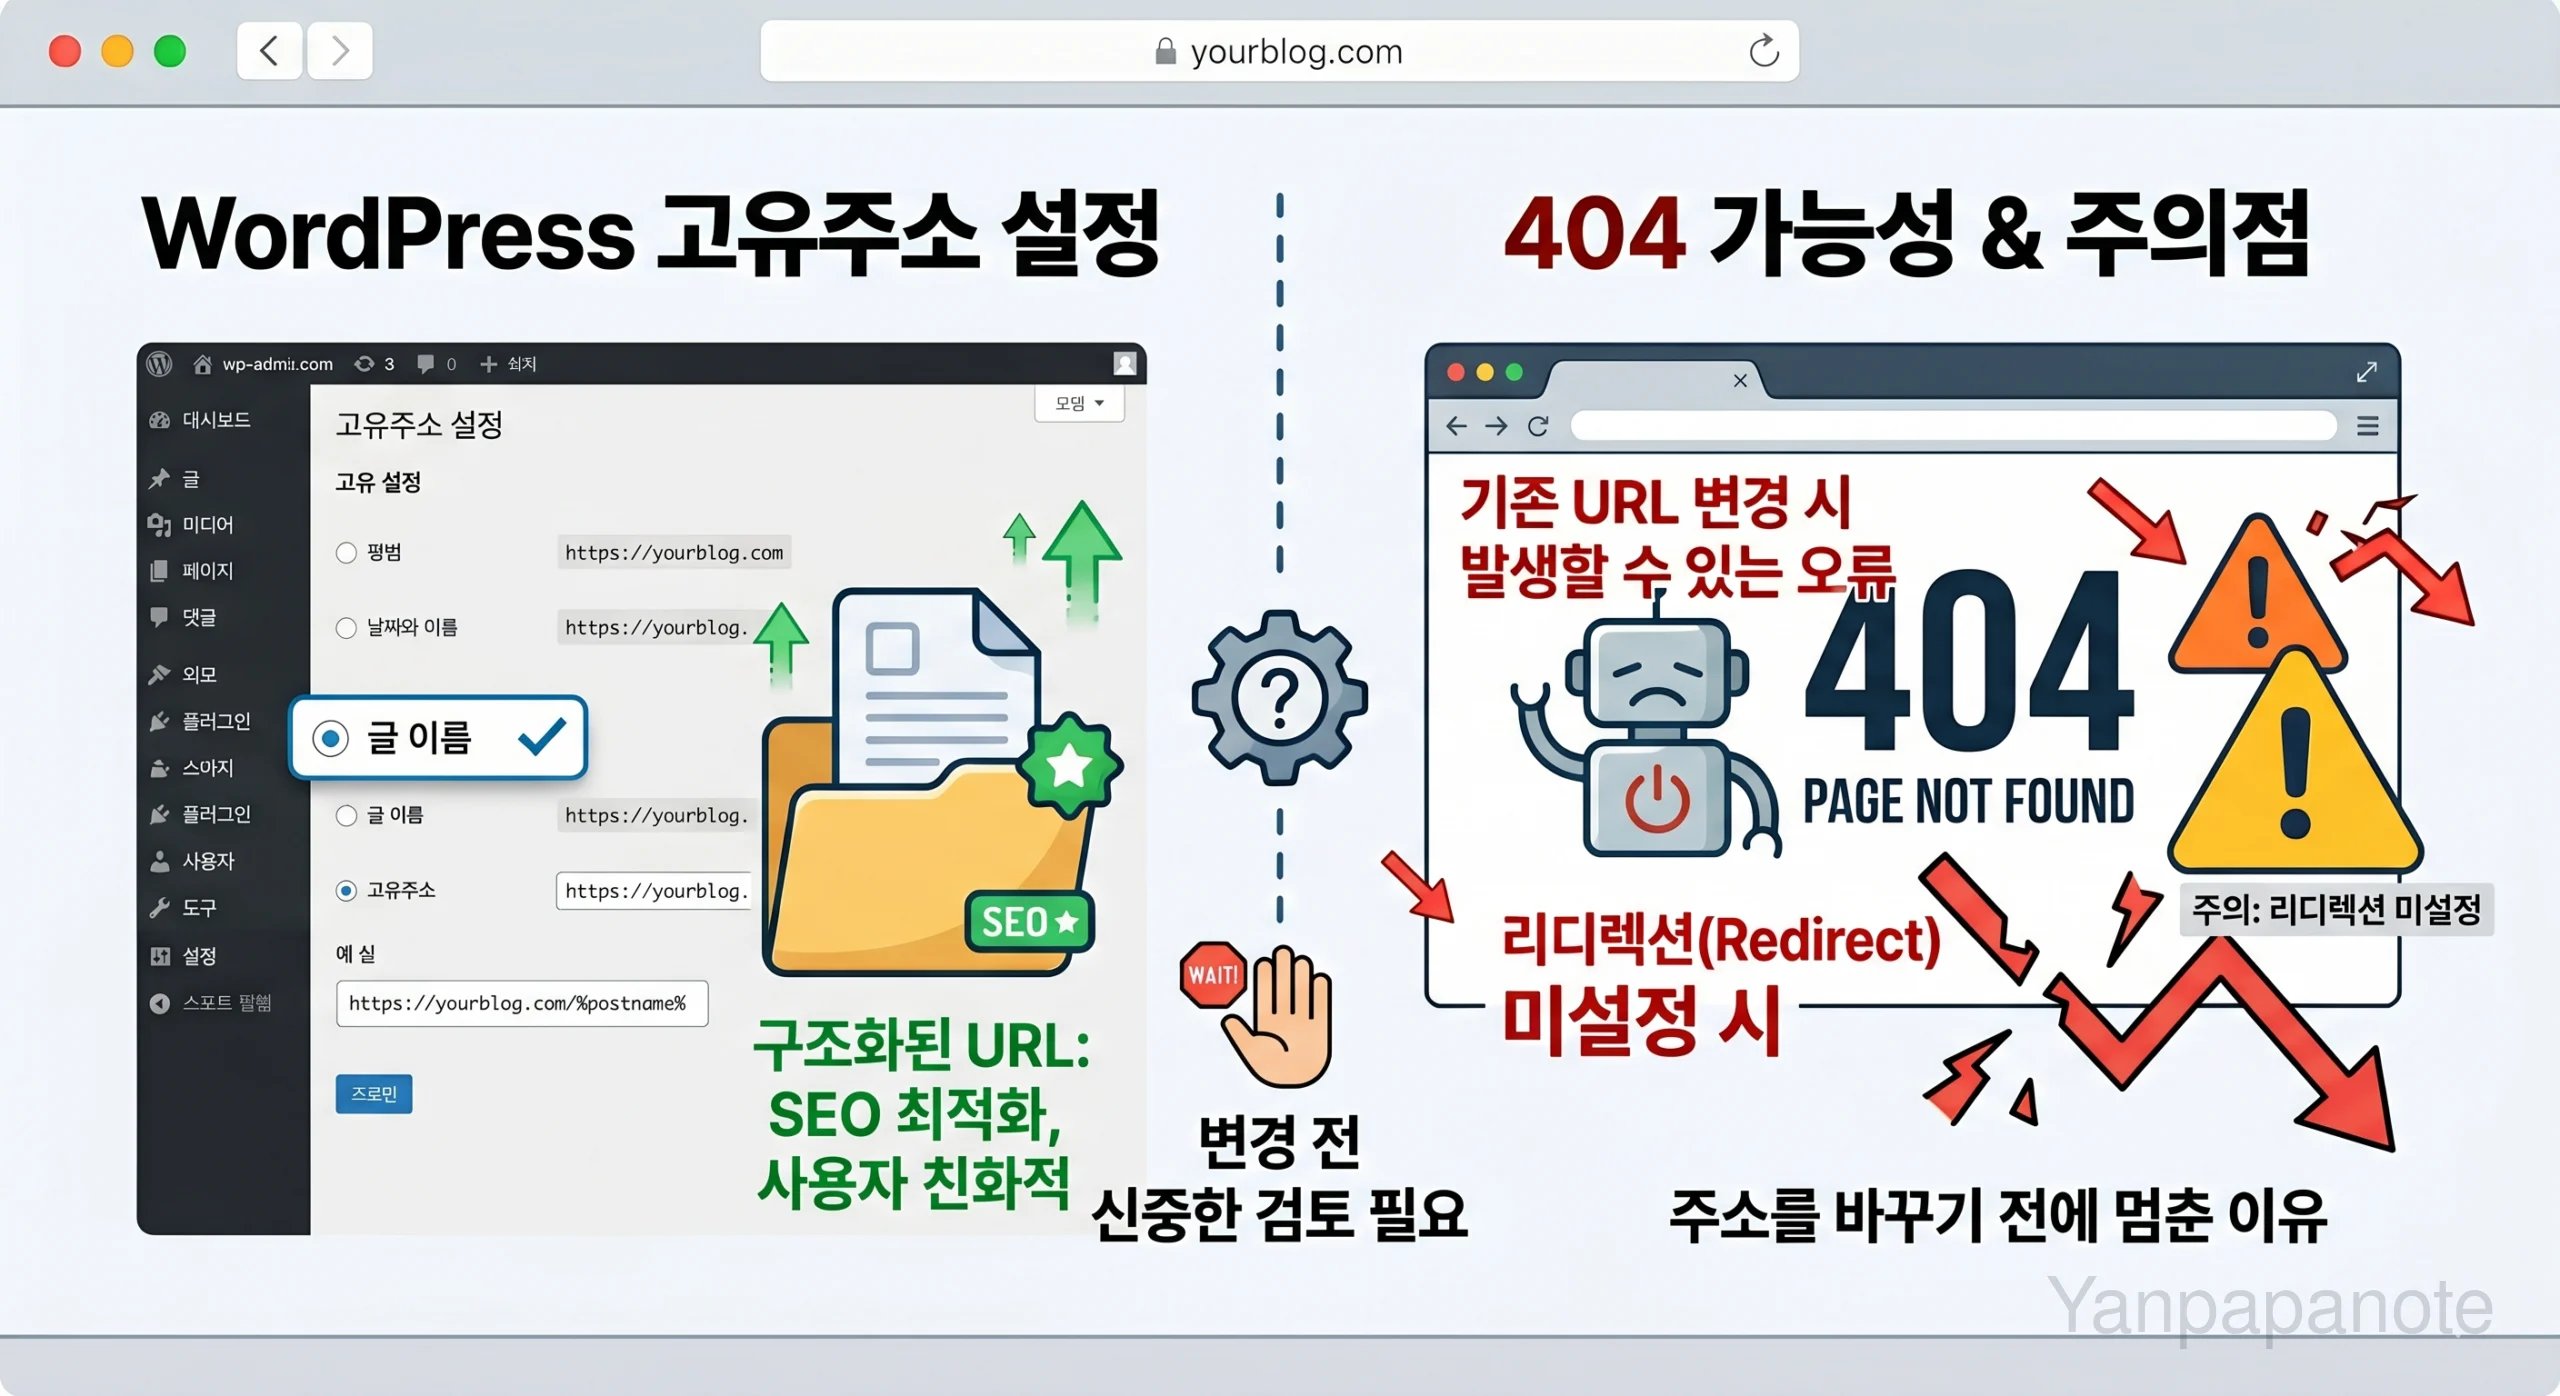
Task: Select the plain 글 이름 radio above 고유주소
Action: click(x=346, y=816)
